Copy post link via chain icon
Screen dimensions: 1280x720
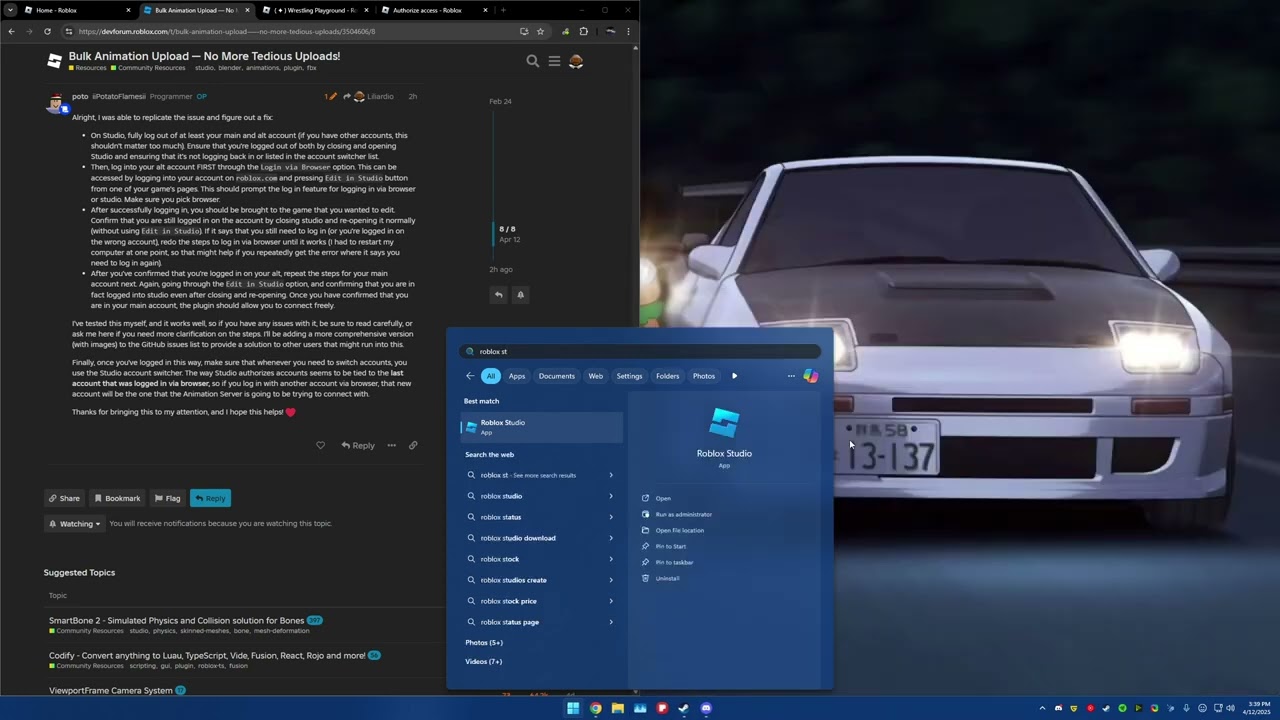pyautogui.click(x=413, y=445)
